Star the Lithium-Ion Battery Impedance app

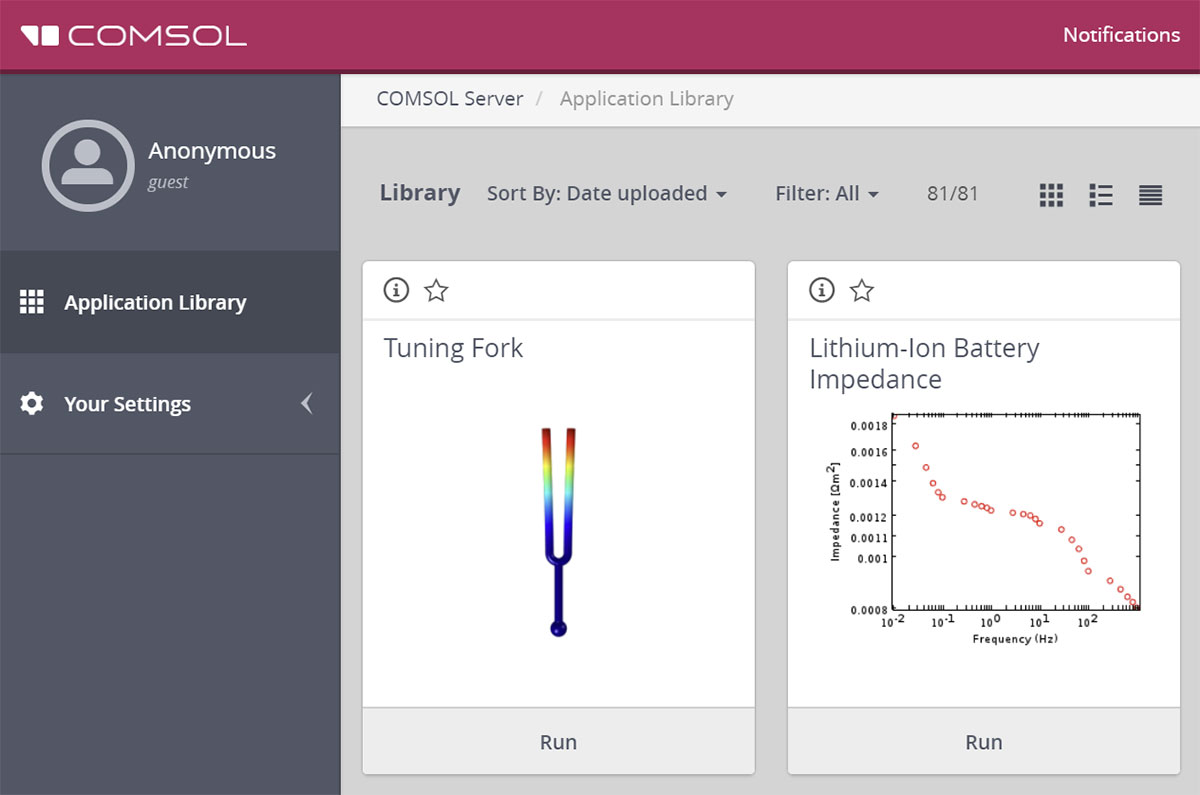861,290
